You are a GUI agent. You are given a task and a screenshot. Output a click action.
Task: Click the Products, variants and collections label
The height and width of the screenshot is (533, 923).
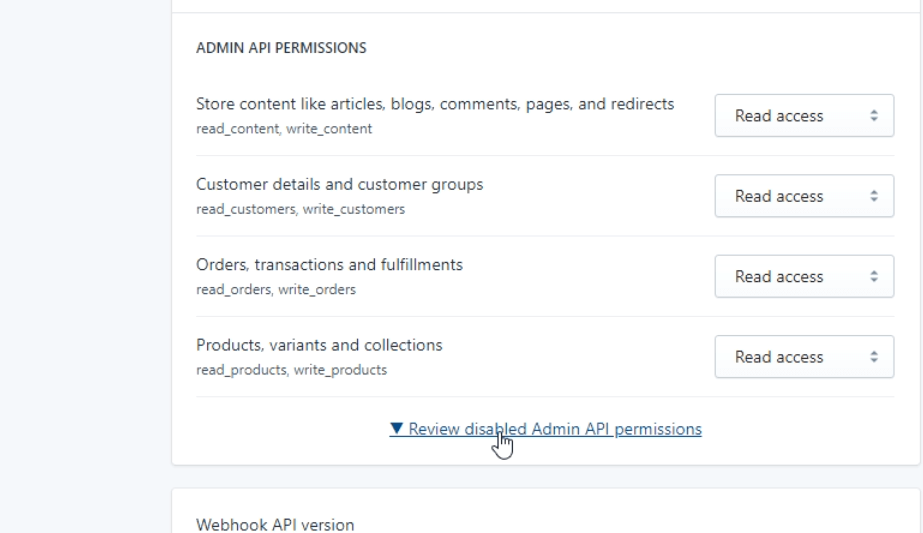click(x=319, y=345)
